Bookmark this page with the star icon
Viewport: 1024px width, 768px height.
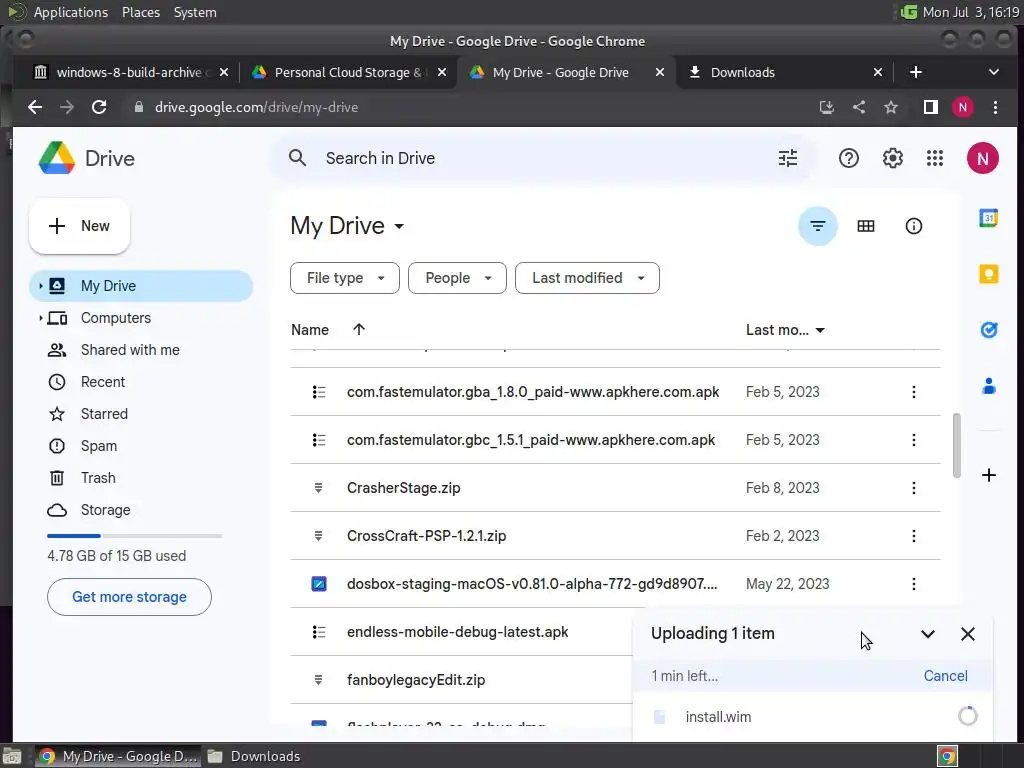[x=890, y=107]
